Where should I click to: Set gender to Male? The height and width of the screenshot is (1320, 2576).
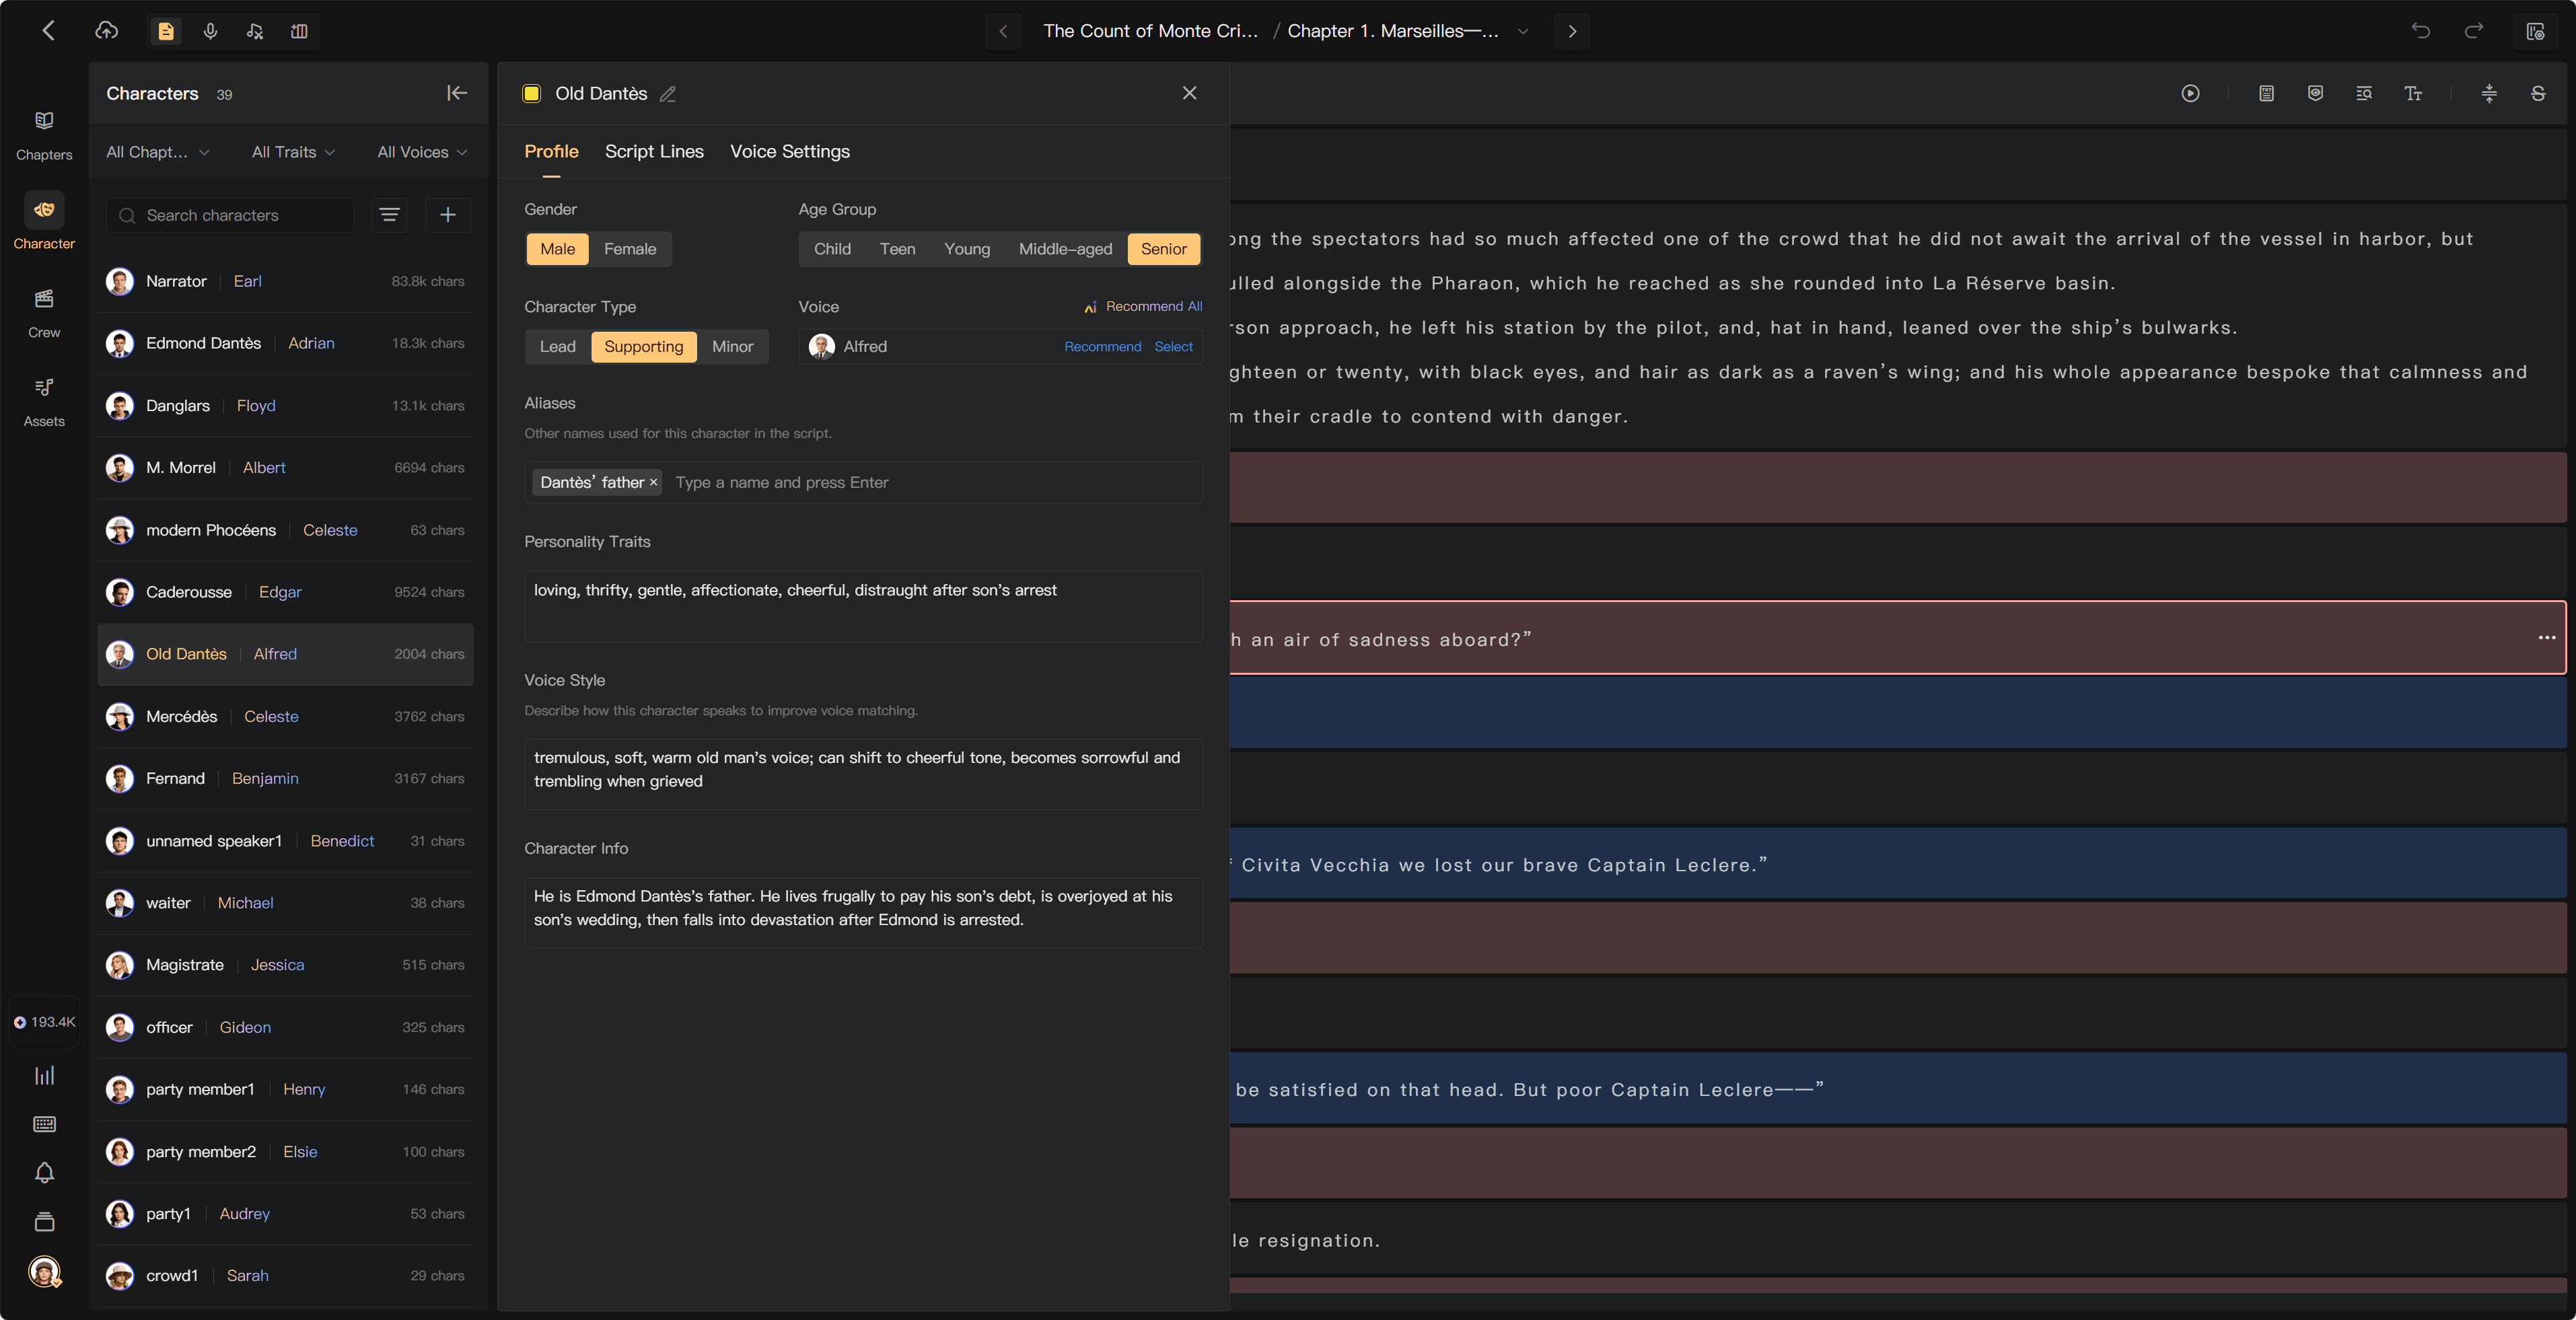click(x=557, y=249)
